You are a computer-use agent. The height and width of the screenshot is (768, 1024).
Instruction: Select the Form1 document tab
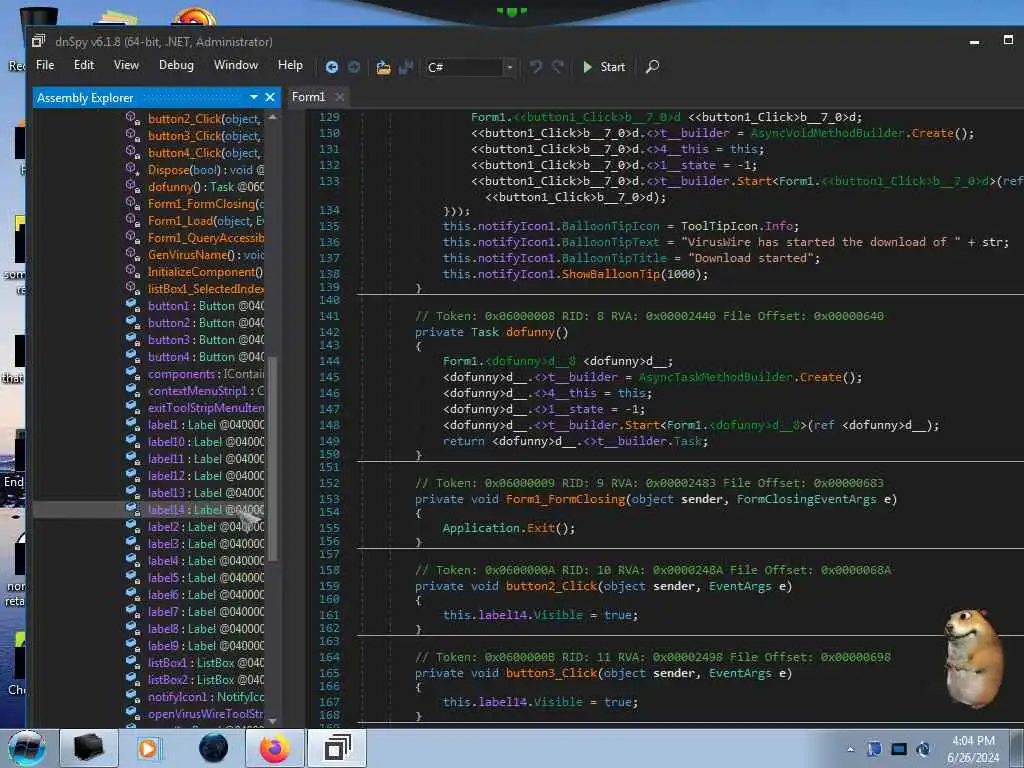pyautogui.click(x=308, y=97)
